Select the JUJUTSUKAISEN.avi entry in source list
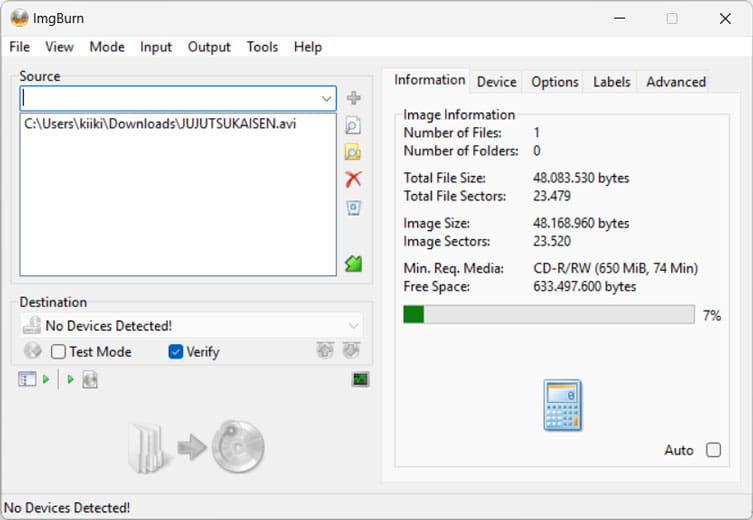The width and height of the screenshot is (753, 520). click(x=160, y=123)
